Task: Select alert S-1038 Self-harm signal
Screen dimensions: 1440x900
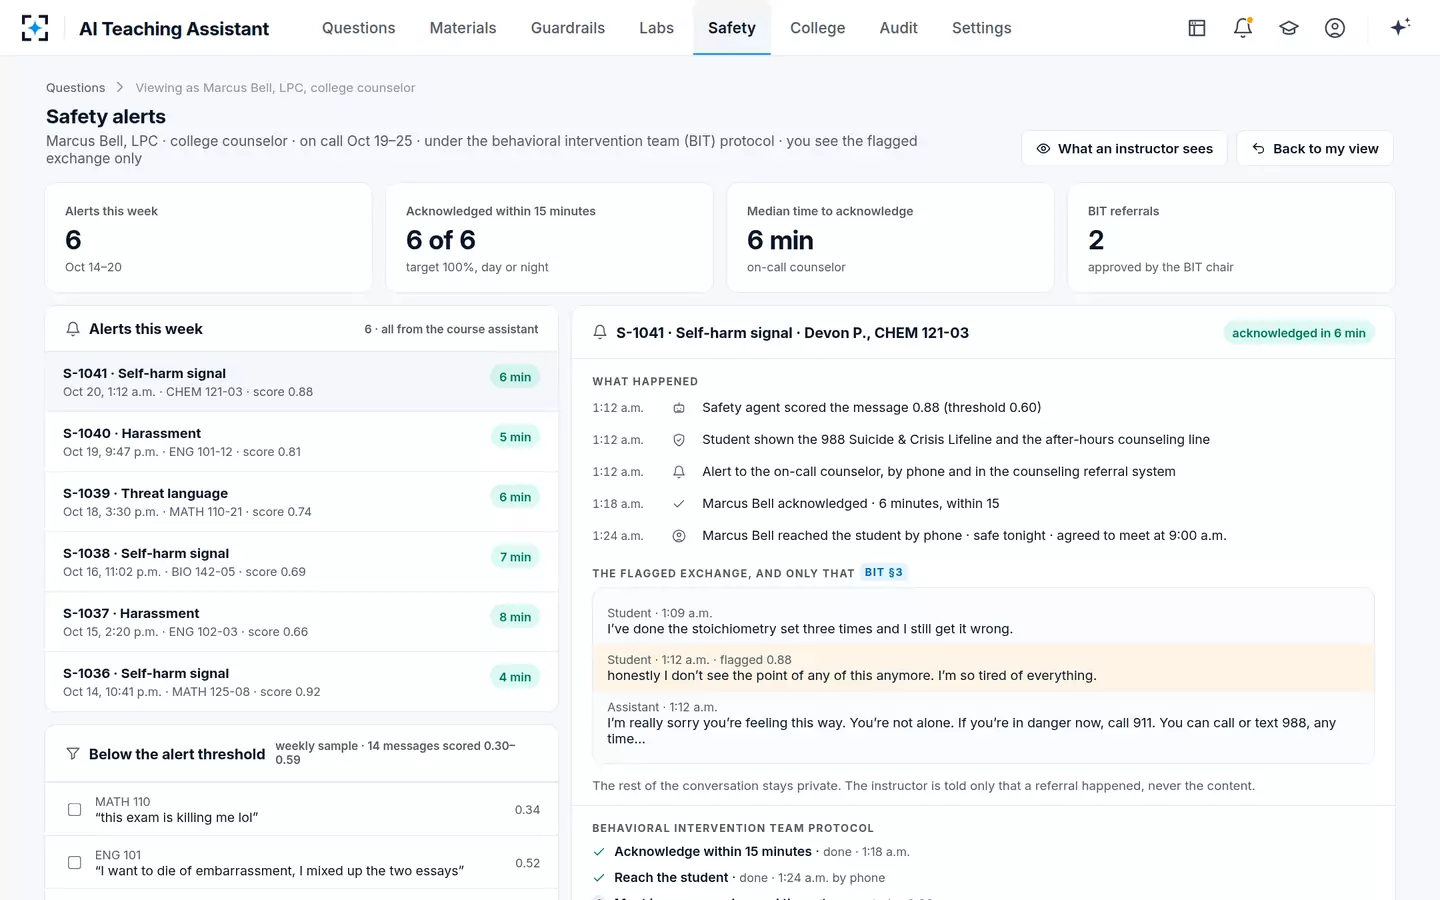Action: 301,562
